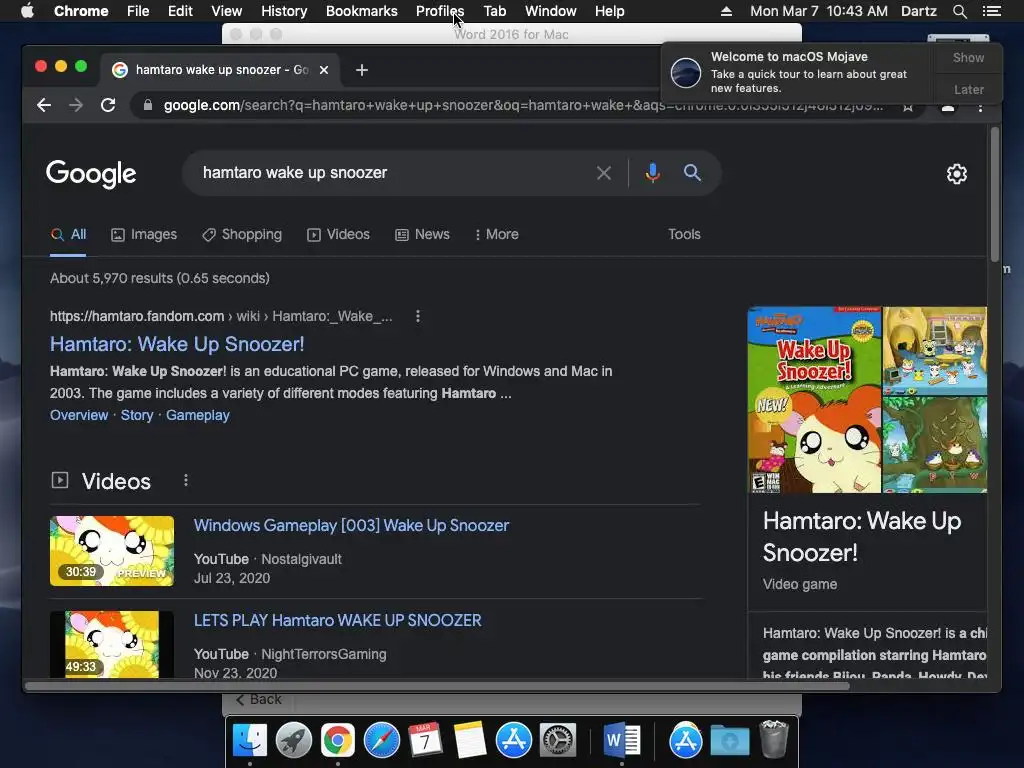
Task: Open System Preferences from the Dock
Action: pos(558,741)
